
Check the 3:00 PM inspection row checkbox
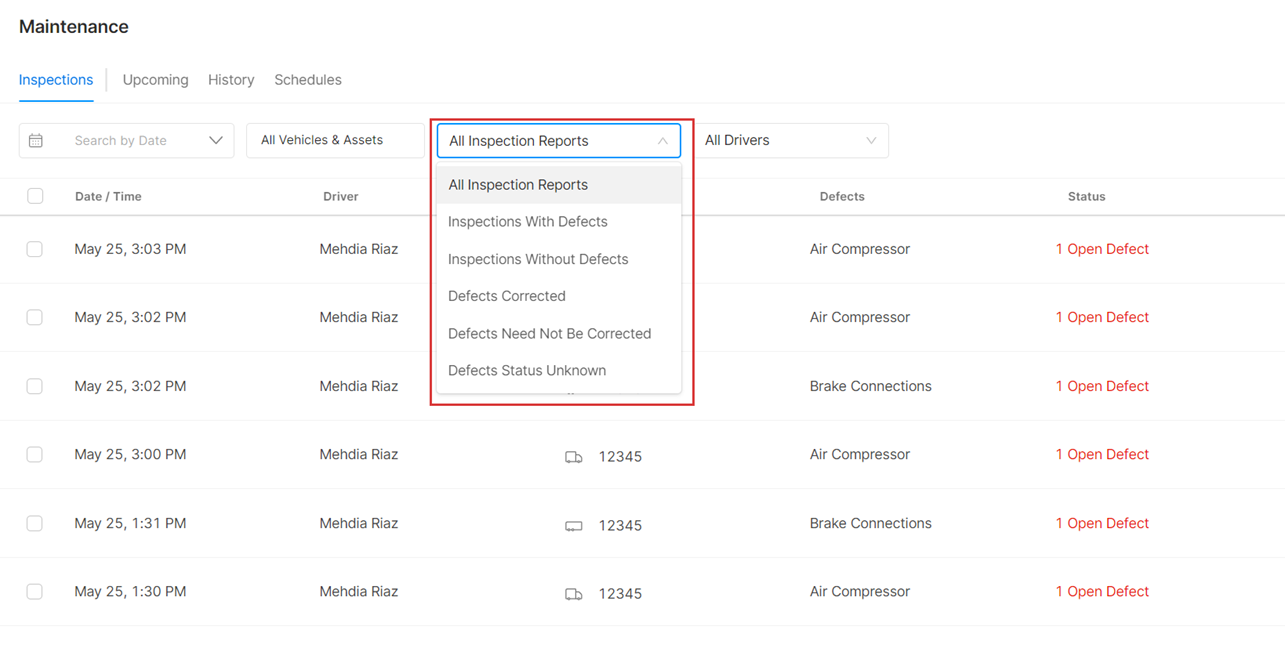tap(35, 454)
